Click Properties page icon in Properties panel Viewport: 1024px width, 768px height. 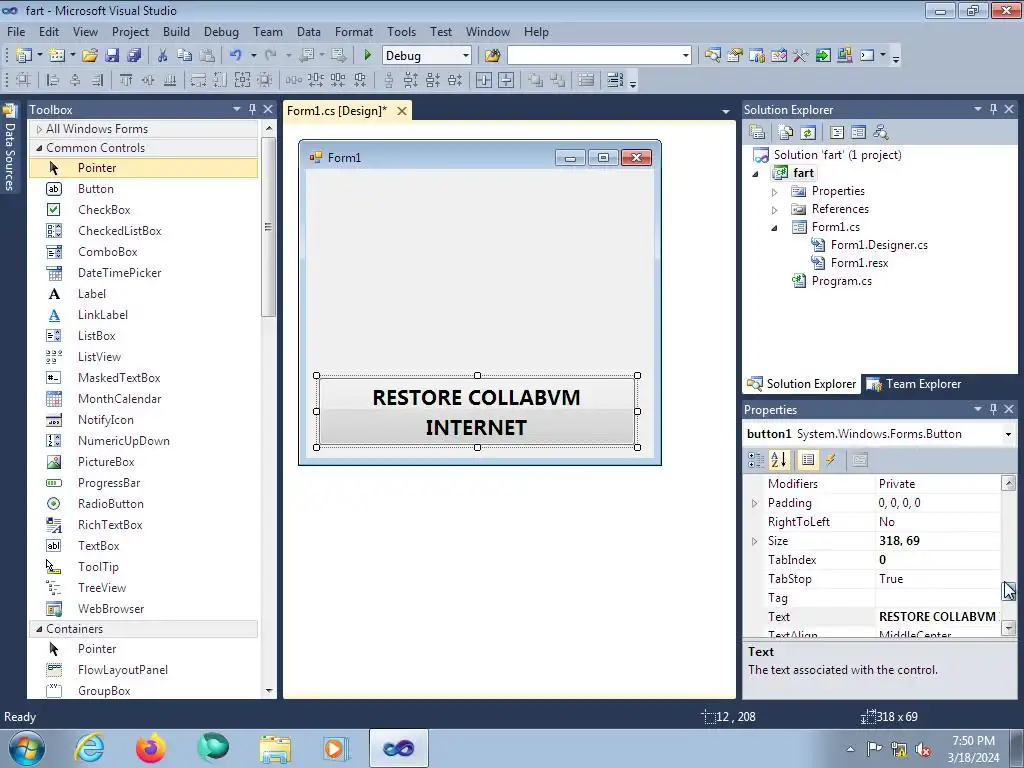(x=859, y=460)
